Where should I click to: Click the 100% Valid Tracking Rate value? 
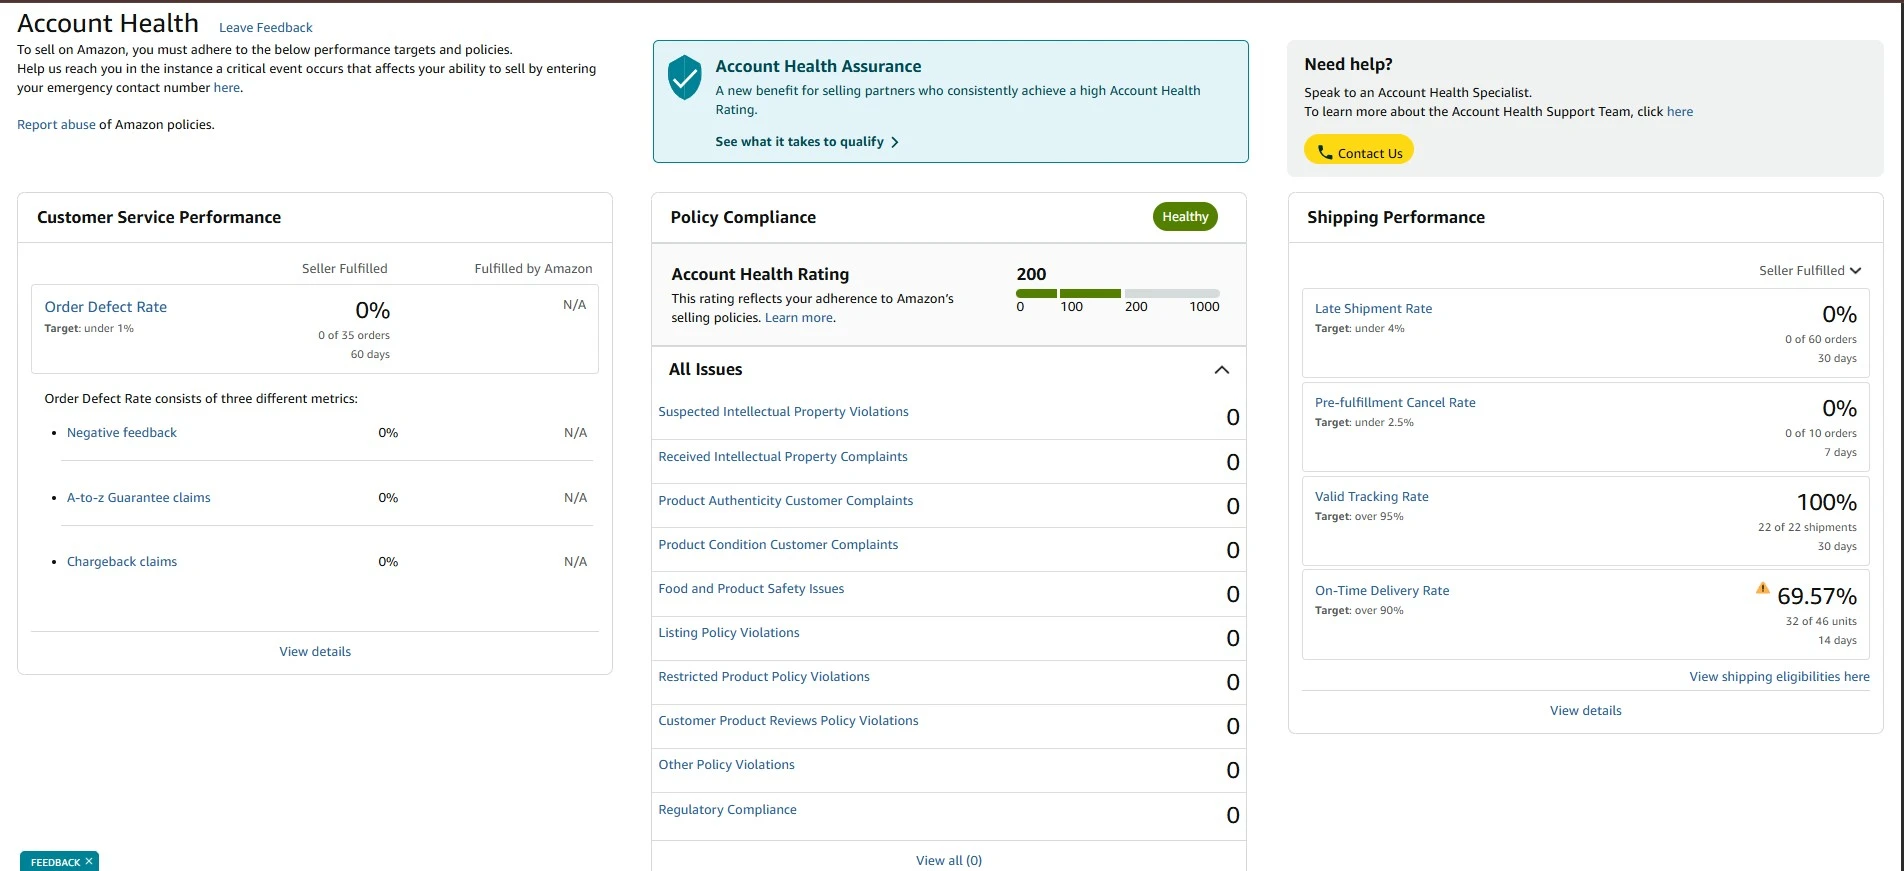[x=1827, y=503]
